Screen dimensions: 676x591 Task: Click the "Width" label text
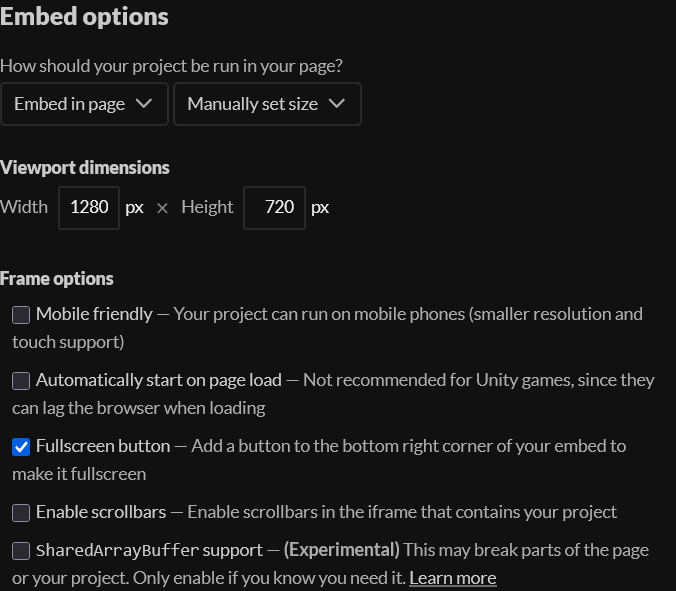pos(24,207)
